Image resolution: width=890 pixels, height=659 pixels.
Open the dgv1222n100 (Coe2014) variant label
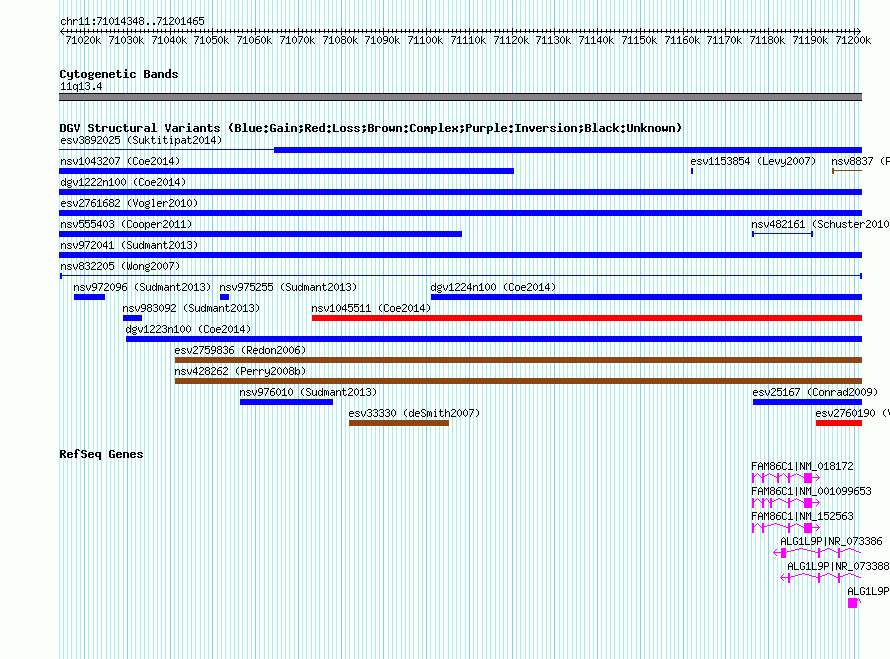point(123,182)
